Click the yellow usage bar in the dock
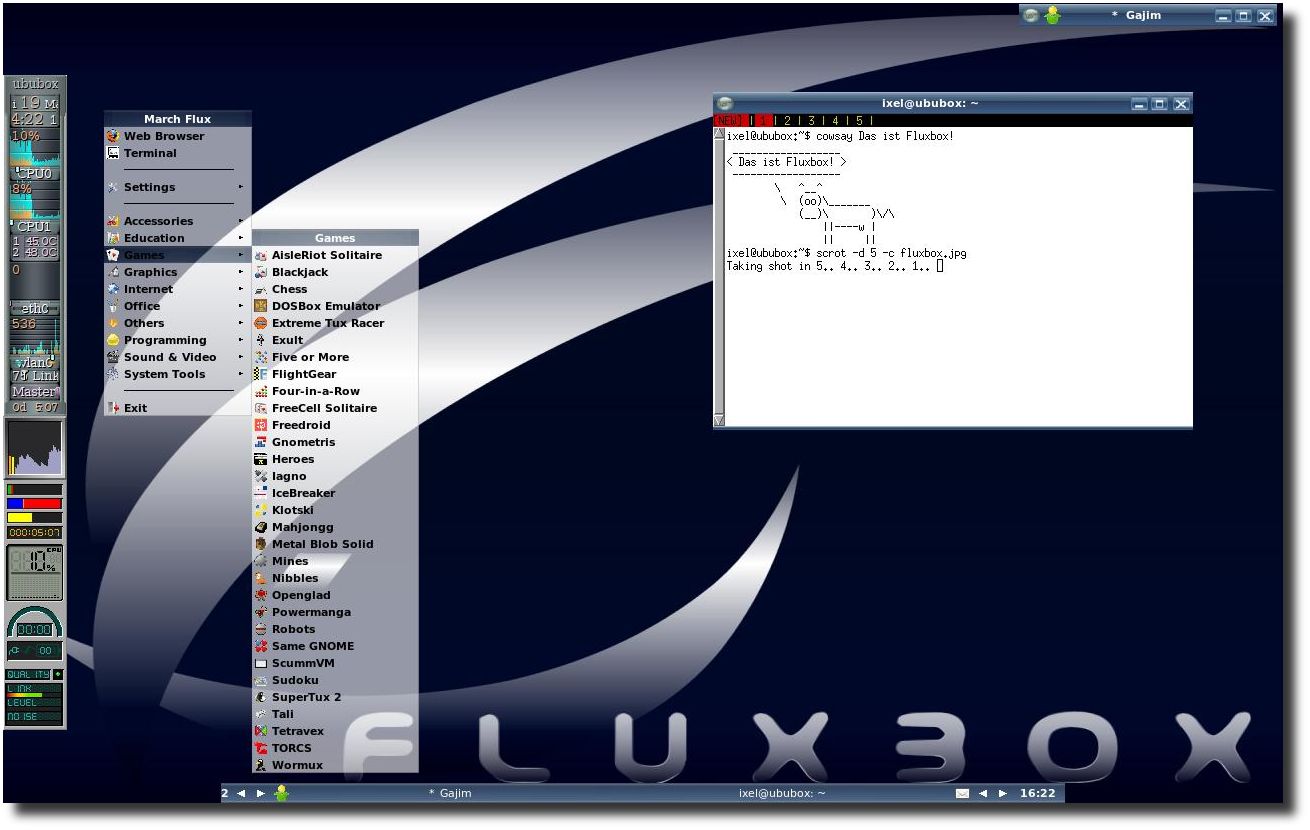1310x830 pixels. point(34,517)
